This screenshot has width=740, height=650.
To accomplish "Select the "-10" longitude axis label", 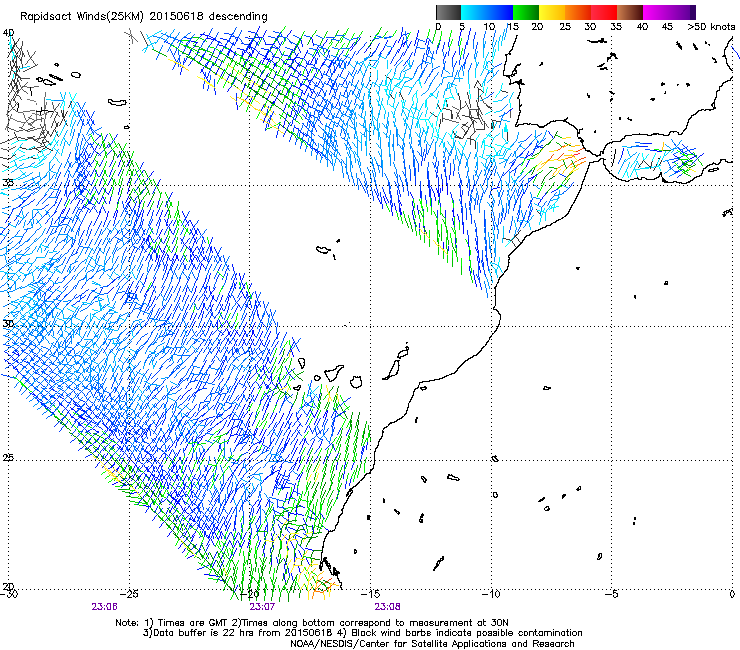I will coord(491,594).
